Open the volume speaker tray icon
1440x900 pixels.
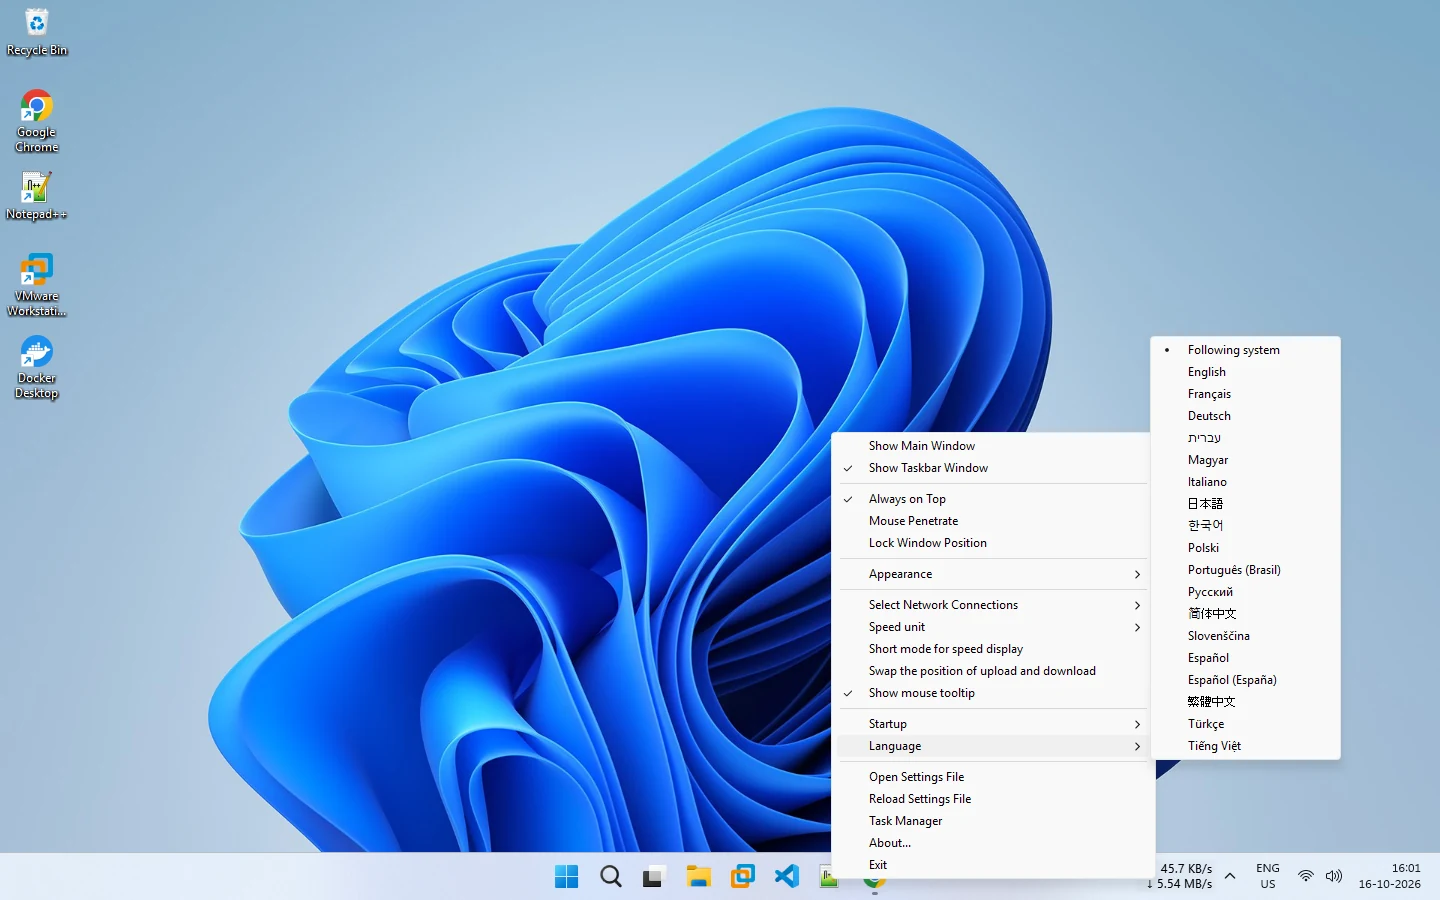coord(1334,876)
